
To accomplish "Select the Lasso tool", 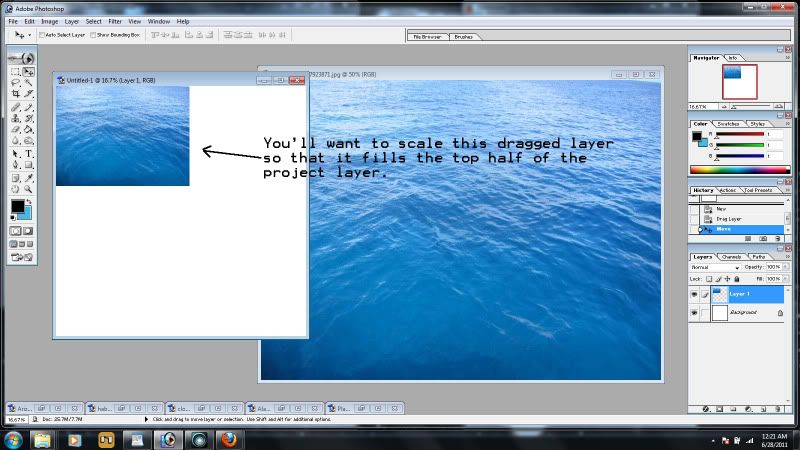I will pos(15,83).
